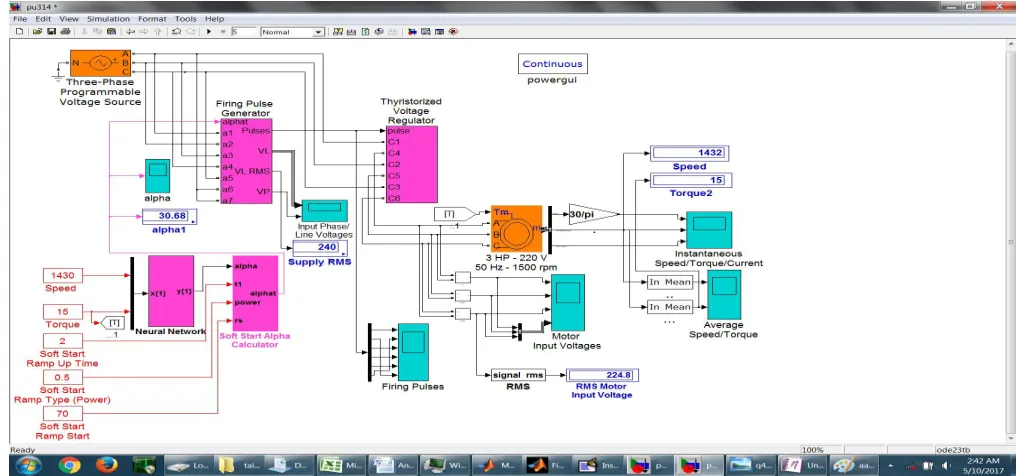Image resolution: width=1016 pixels, height=476 pixels.
Task: Open the Edit menu
Action: pos(43,19)
